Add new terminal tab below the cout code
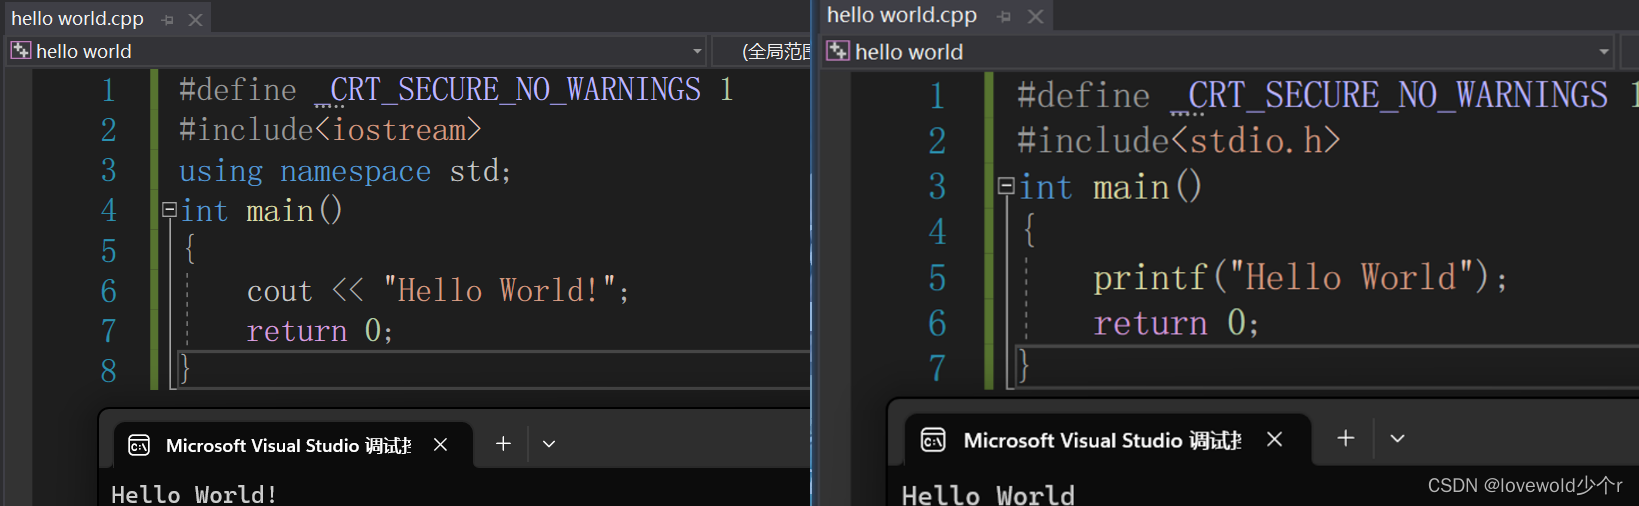This screenshot has width=1639, height=506. pyautogui.click(x=503, y=444)
